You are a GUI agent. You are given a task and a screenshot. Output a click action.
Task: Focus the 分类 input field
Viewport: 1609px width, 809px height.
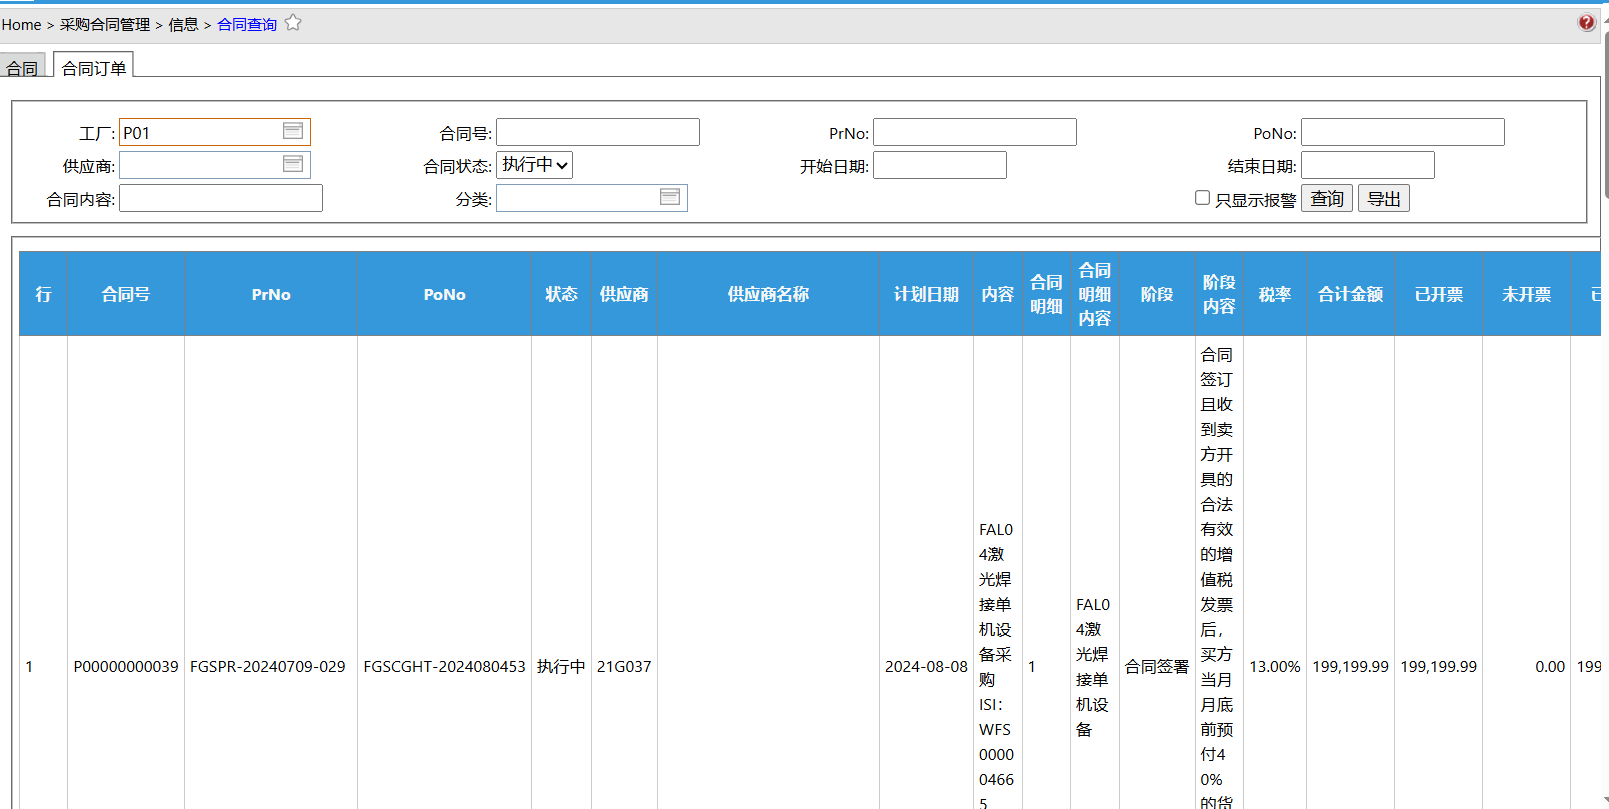592,198
